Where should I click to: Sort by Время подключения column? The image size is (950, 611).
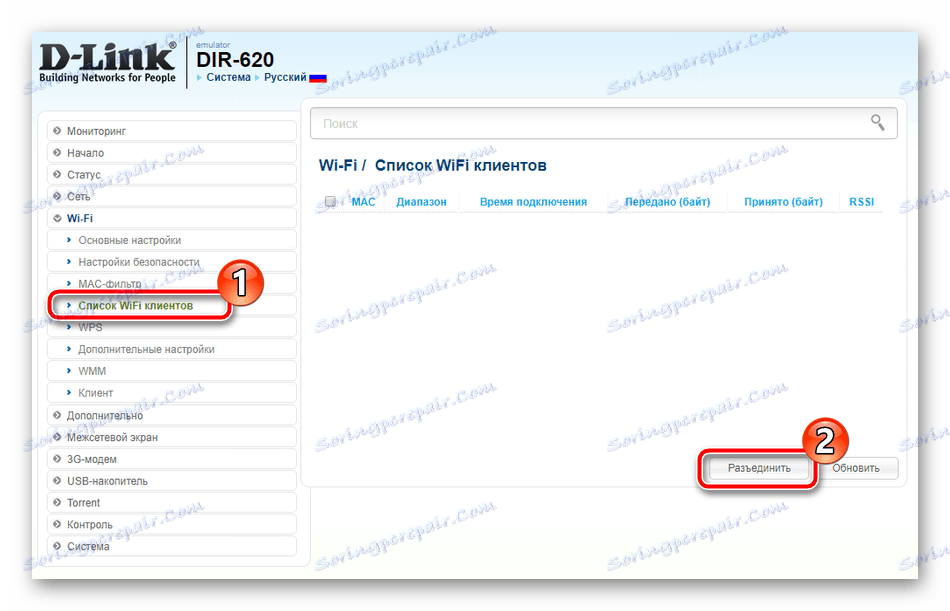click(x=533, y=202)
